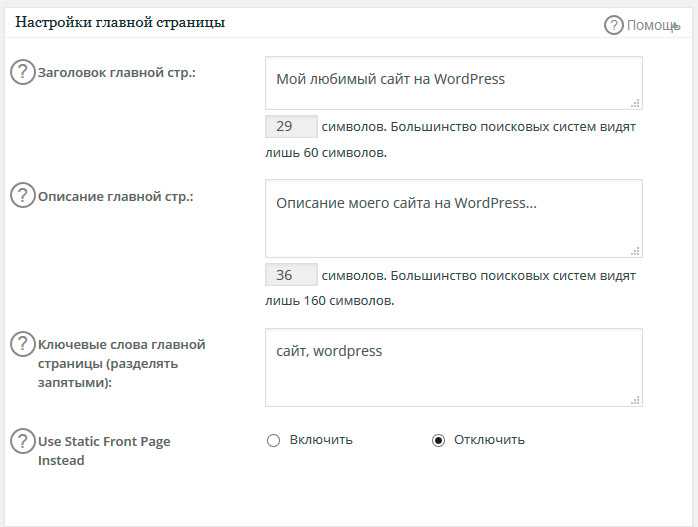698x527 pixels.
Task: Click the 'лишь 160 символов.' hint text
Action: (x=330, y=301)
